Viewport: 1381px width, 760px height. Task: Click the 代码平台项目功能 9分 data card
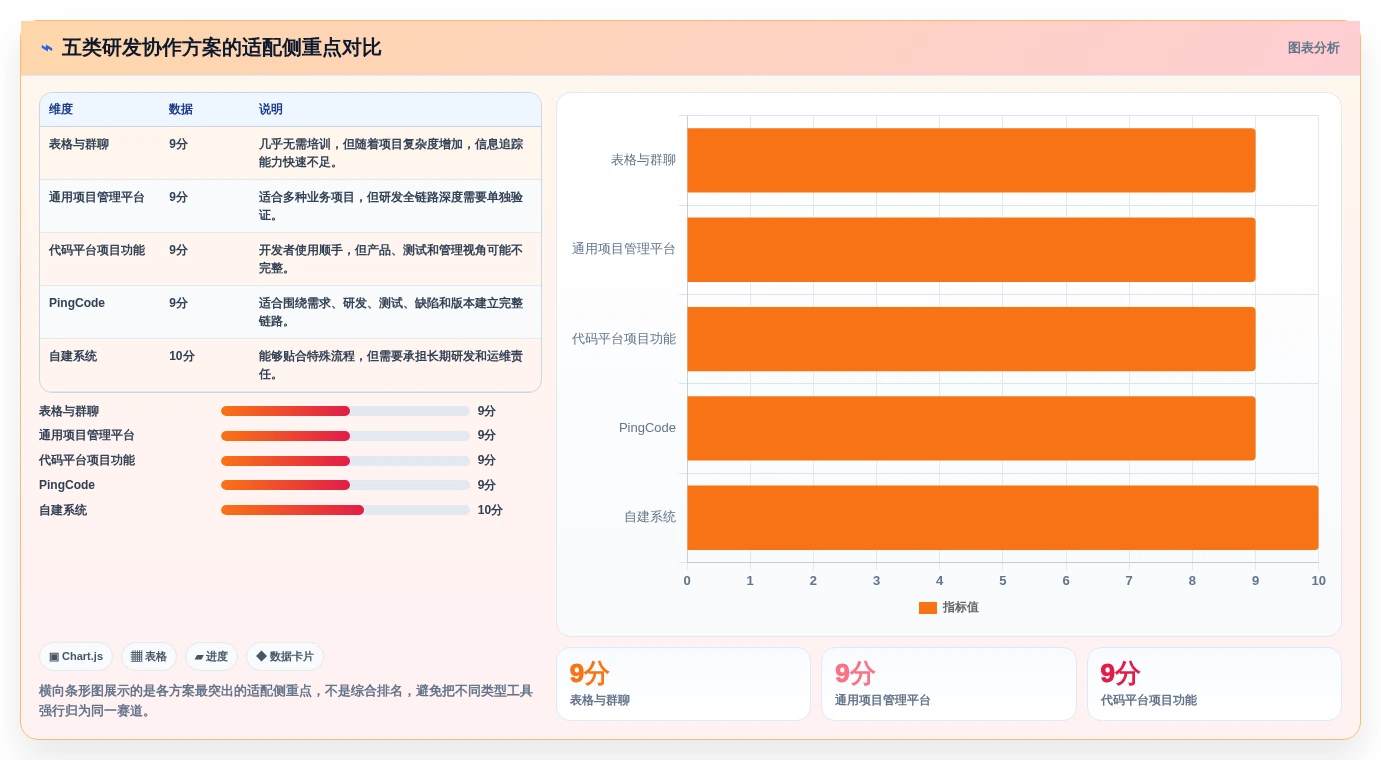(1214, 684)
